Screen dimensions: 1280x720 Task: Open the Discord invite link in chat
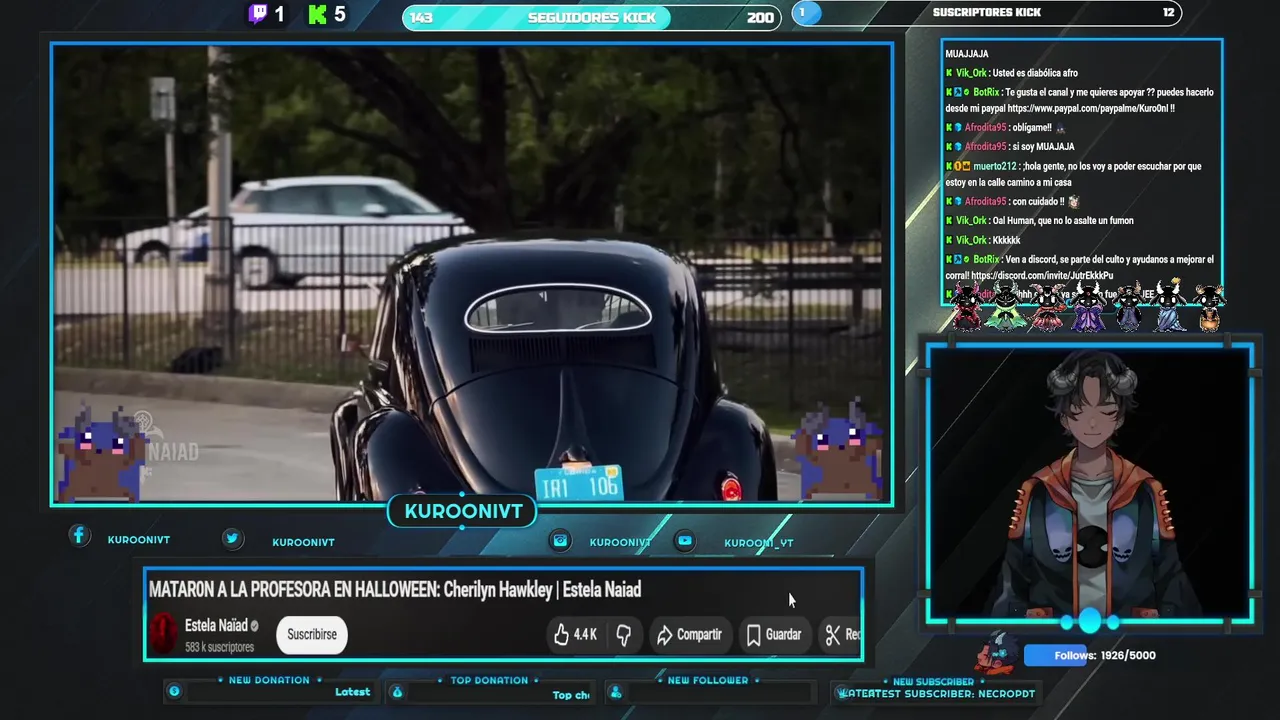click(x=1042, y=275)
